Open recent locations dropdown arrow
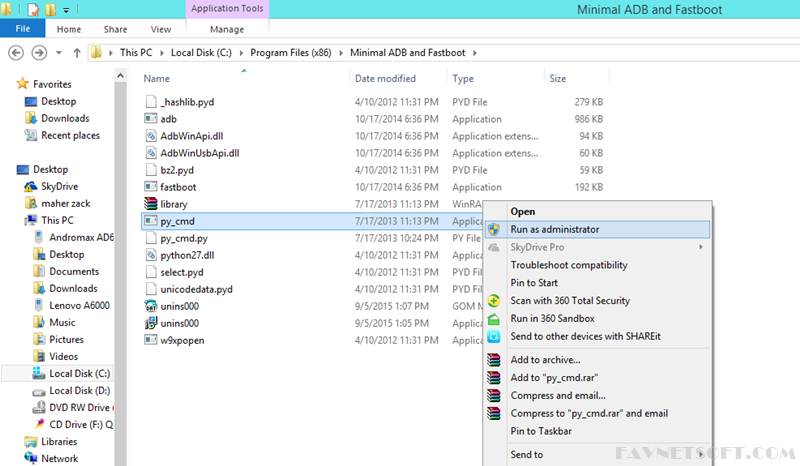Viewport: 800px width, 466px height. coord(59,53)
